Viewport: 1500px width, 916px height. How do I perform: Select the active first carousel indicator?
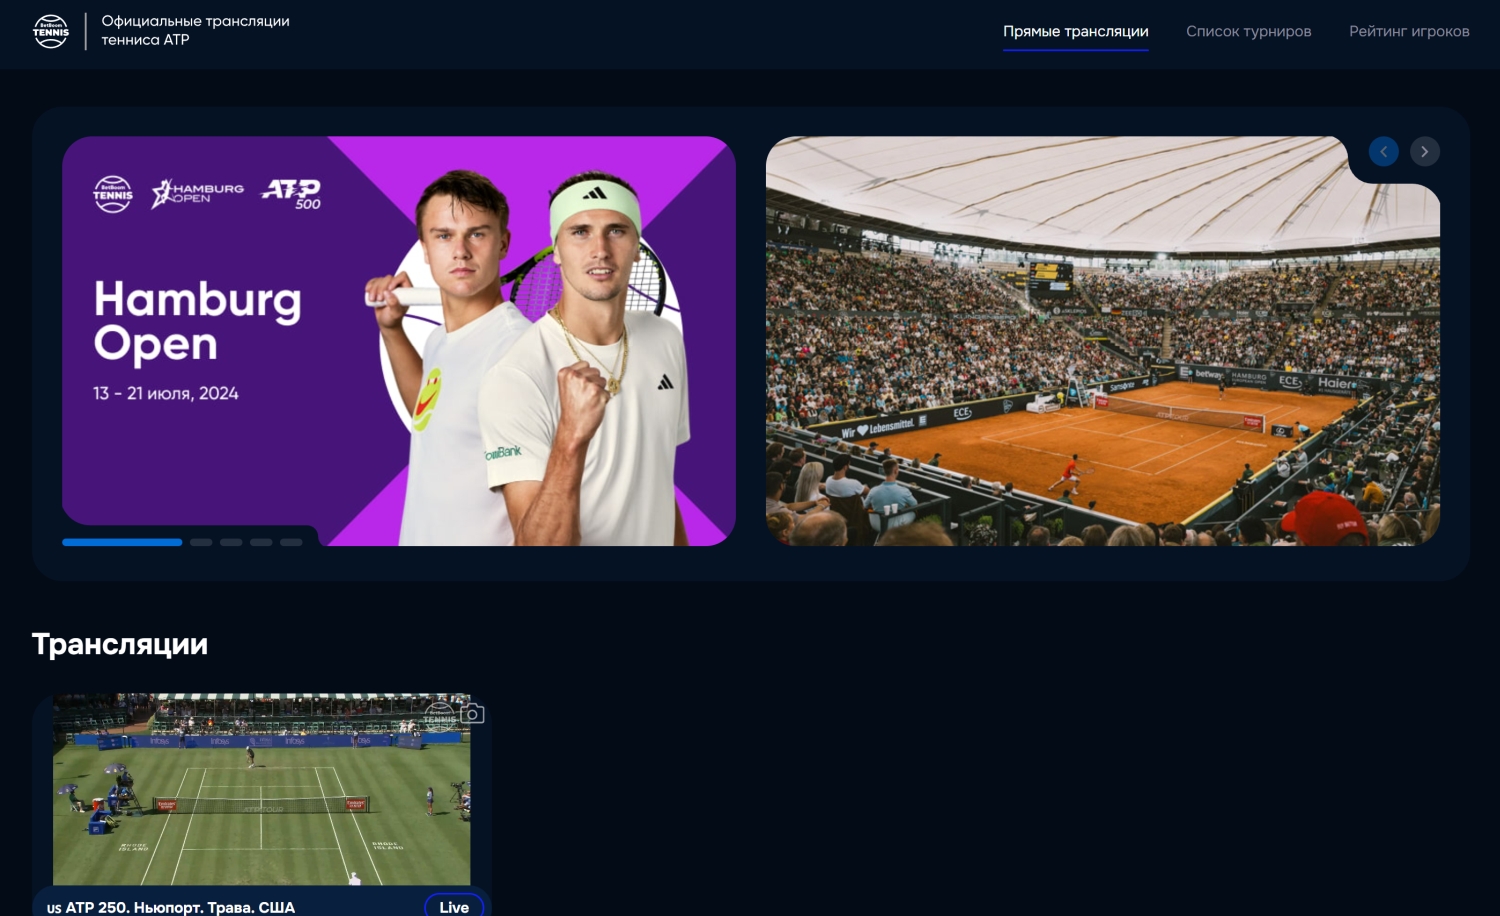click(122, 542)
